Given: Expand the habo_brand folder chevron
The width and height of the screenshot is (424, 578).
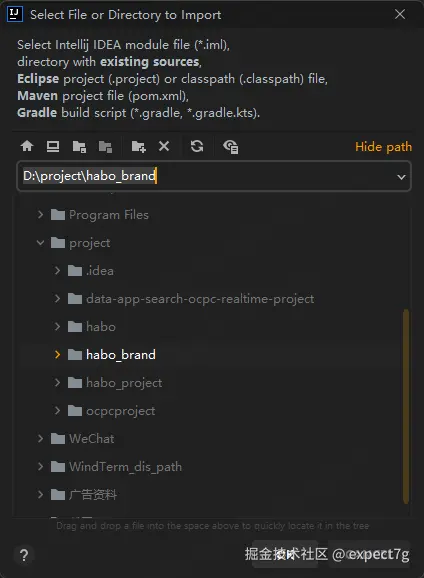Looking at the screenshot, I should coord(58,355).
